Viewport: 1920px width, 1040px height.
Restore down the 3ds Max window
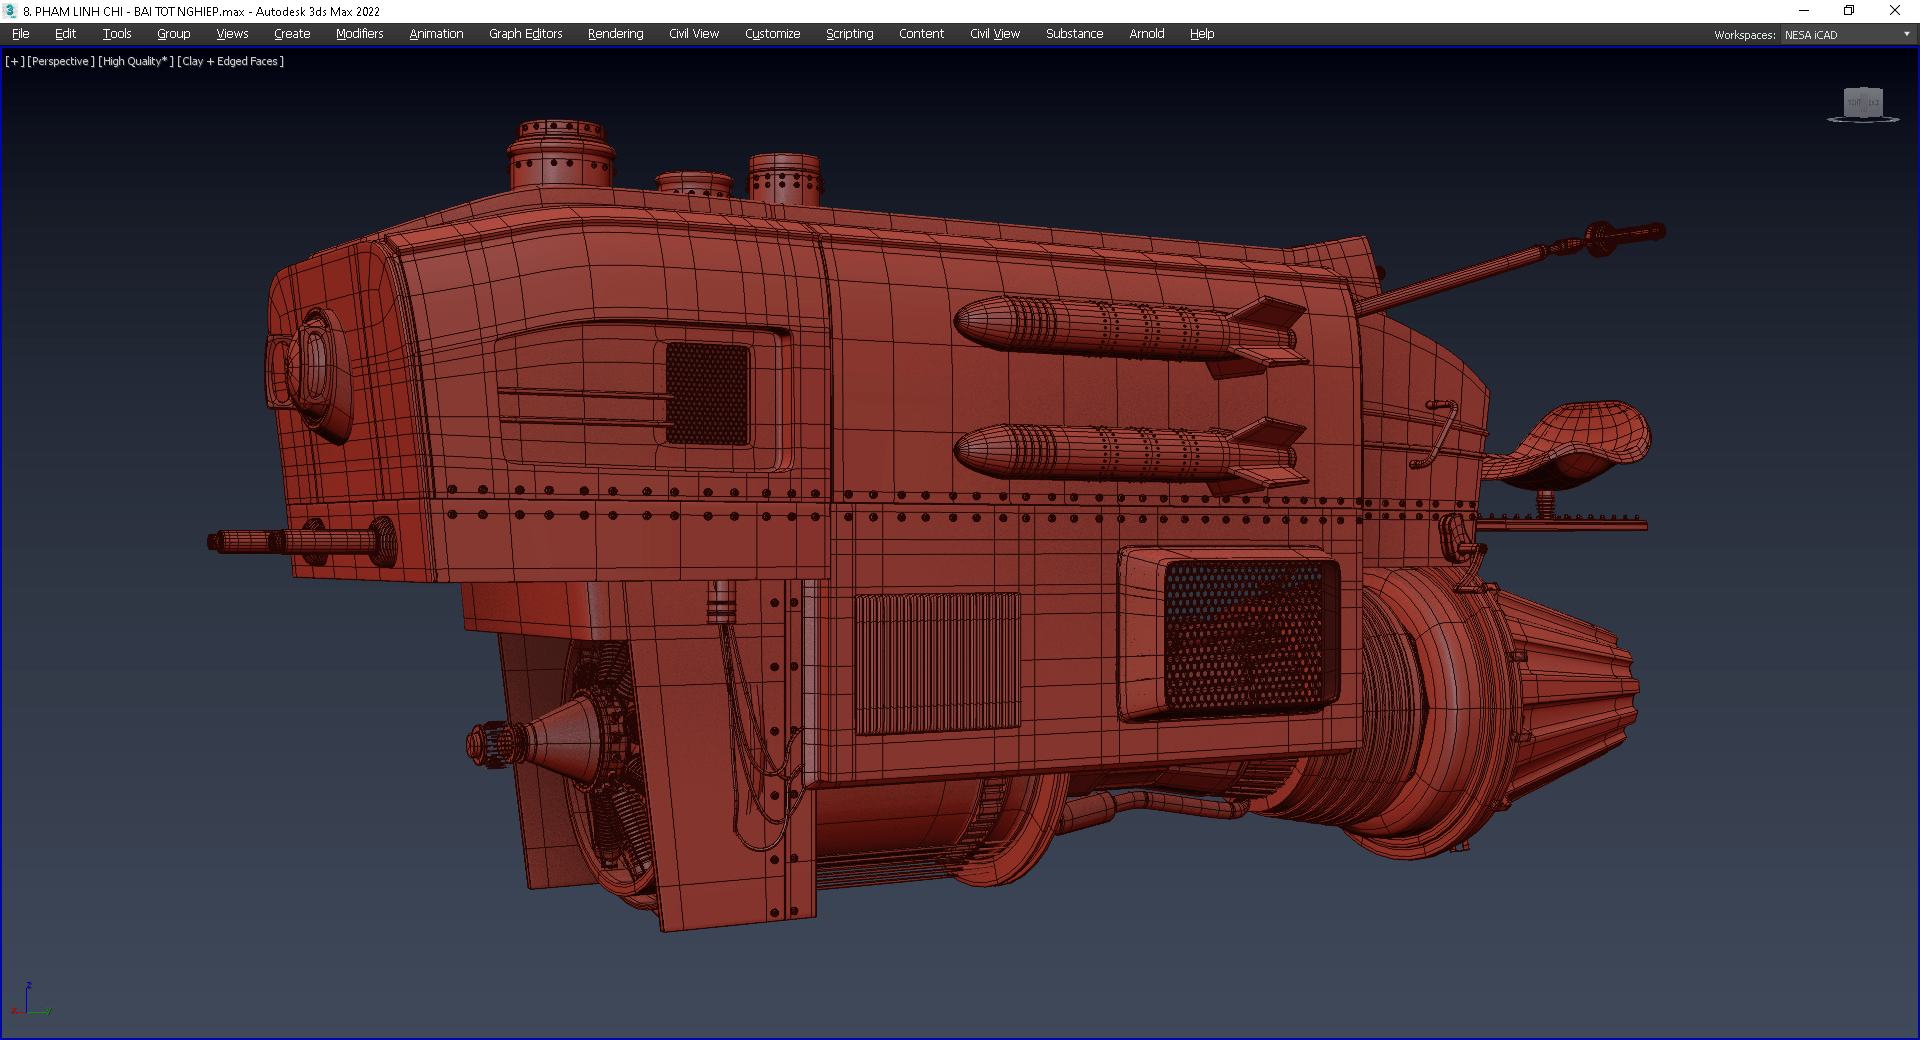(x=1849, y=11)
